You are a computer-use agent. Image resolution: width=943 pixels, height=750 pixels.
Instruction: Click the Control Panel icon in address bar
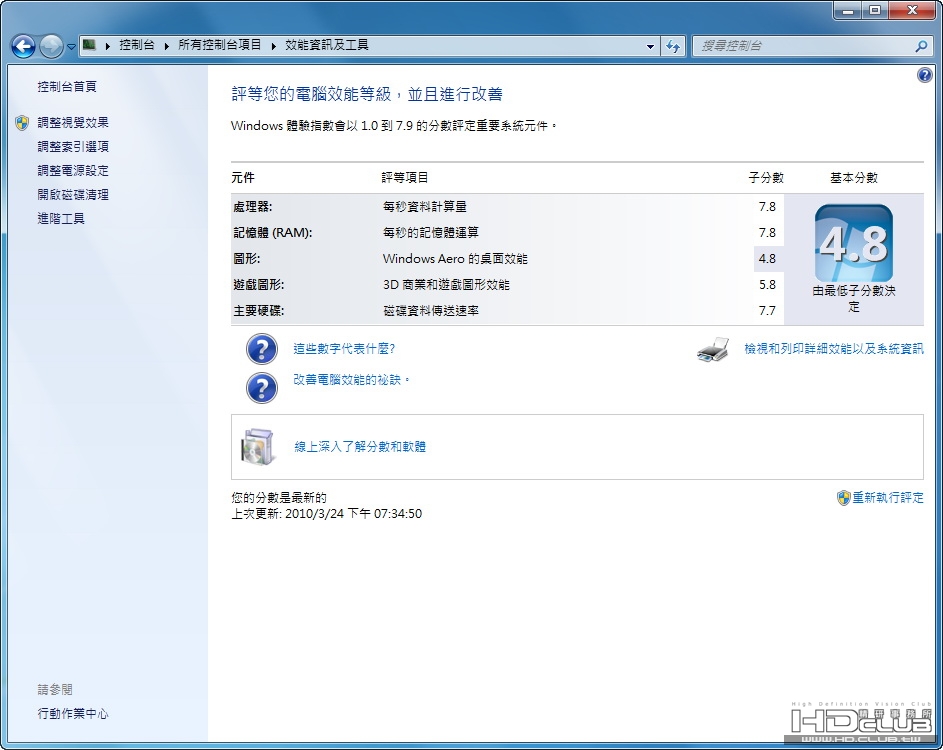[x=90, y=45]
